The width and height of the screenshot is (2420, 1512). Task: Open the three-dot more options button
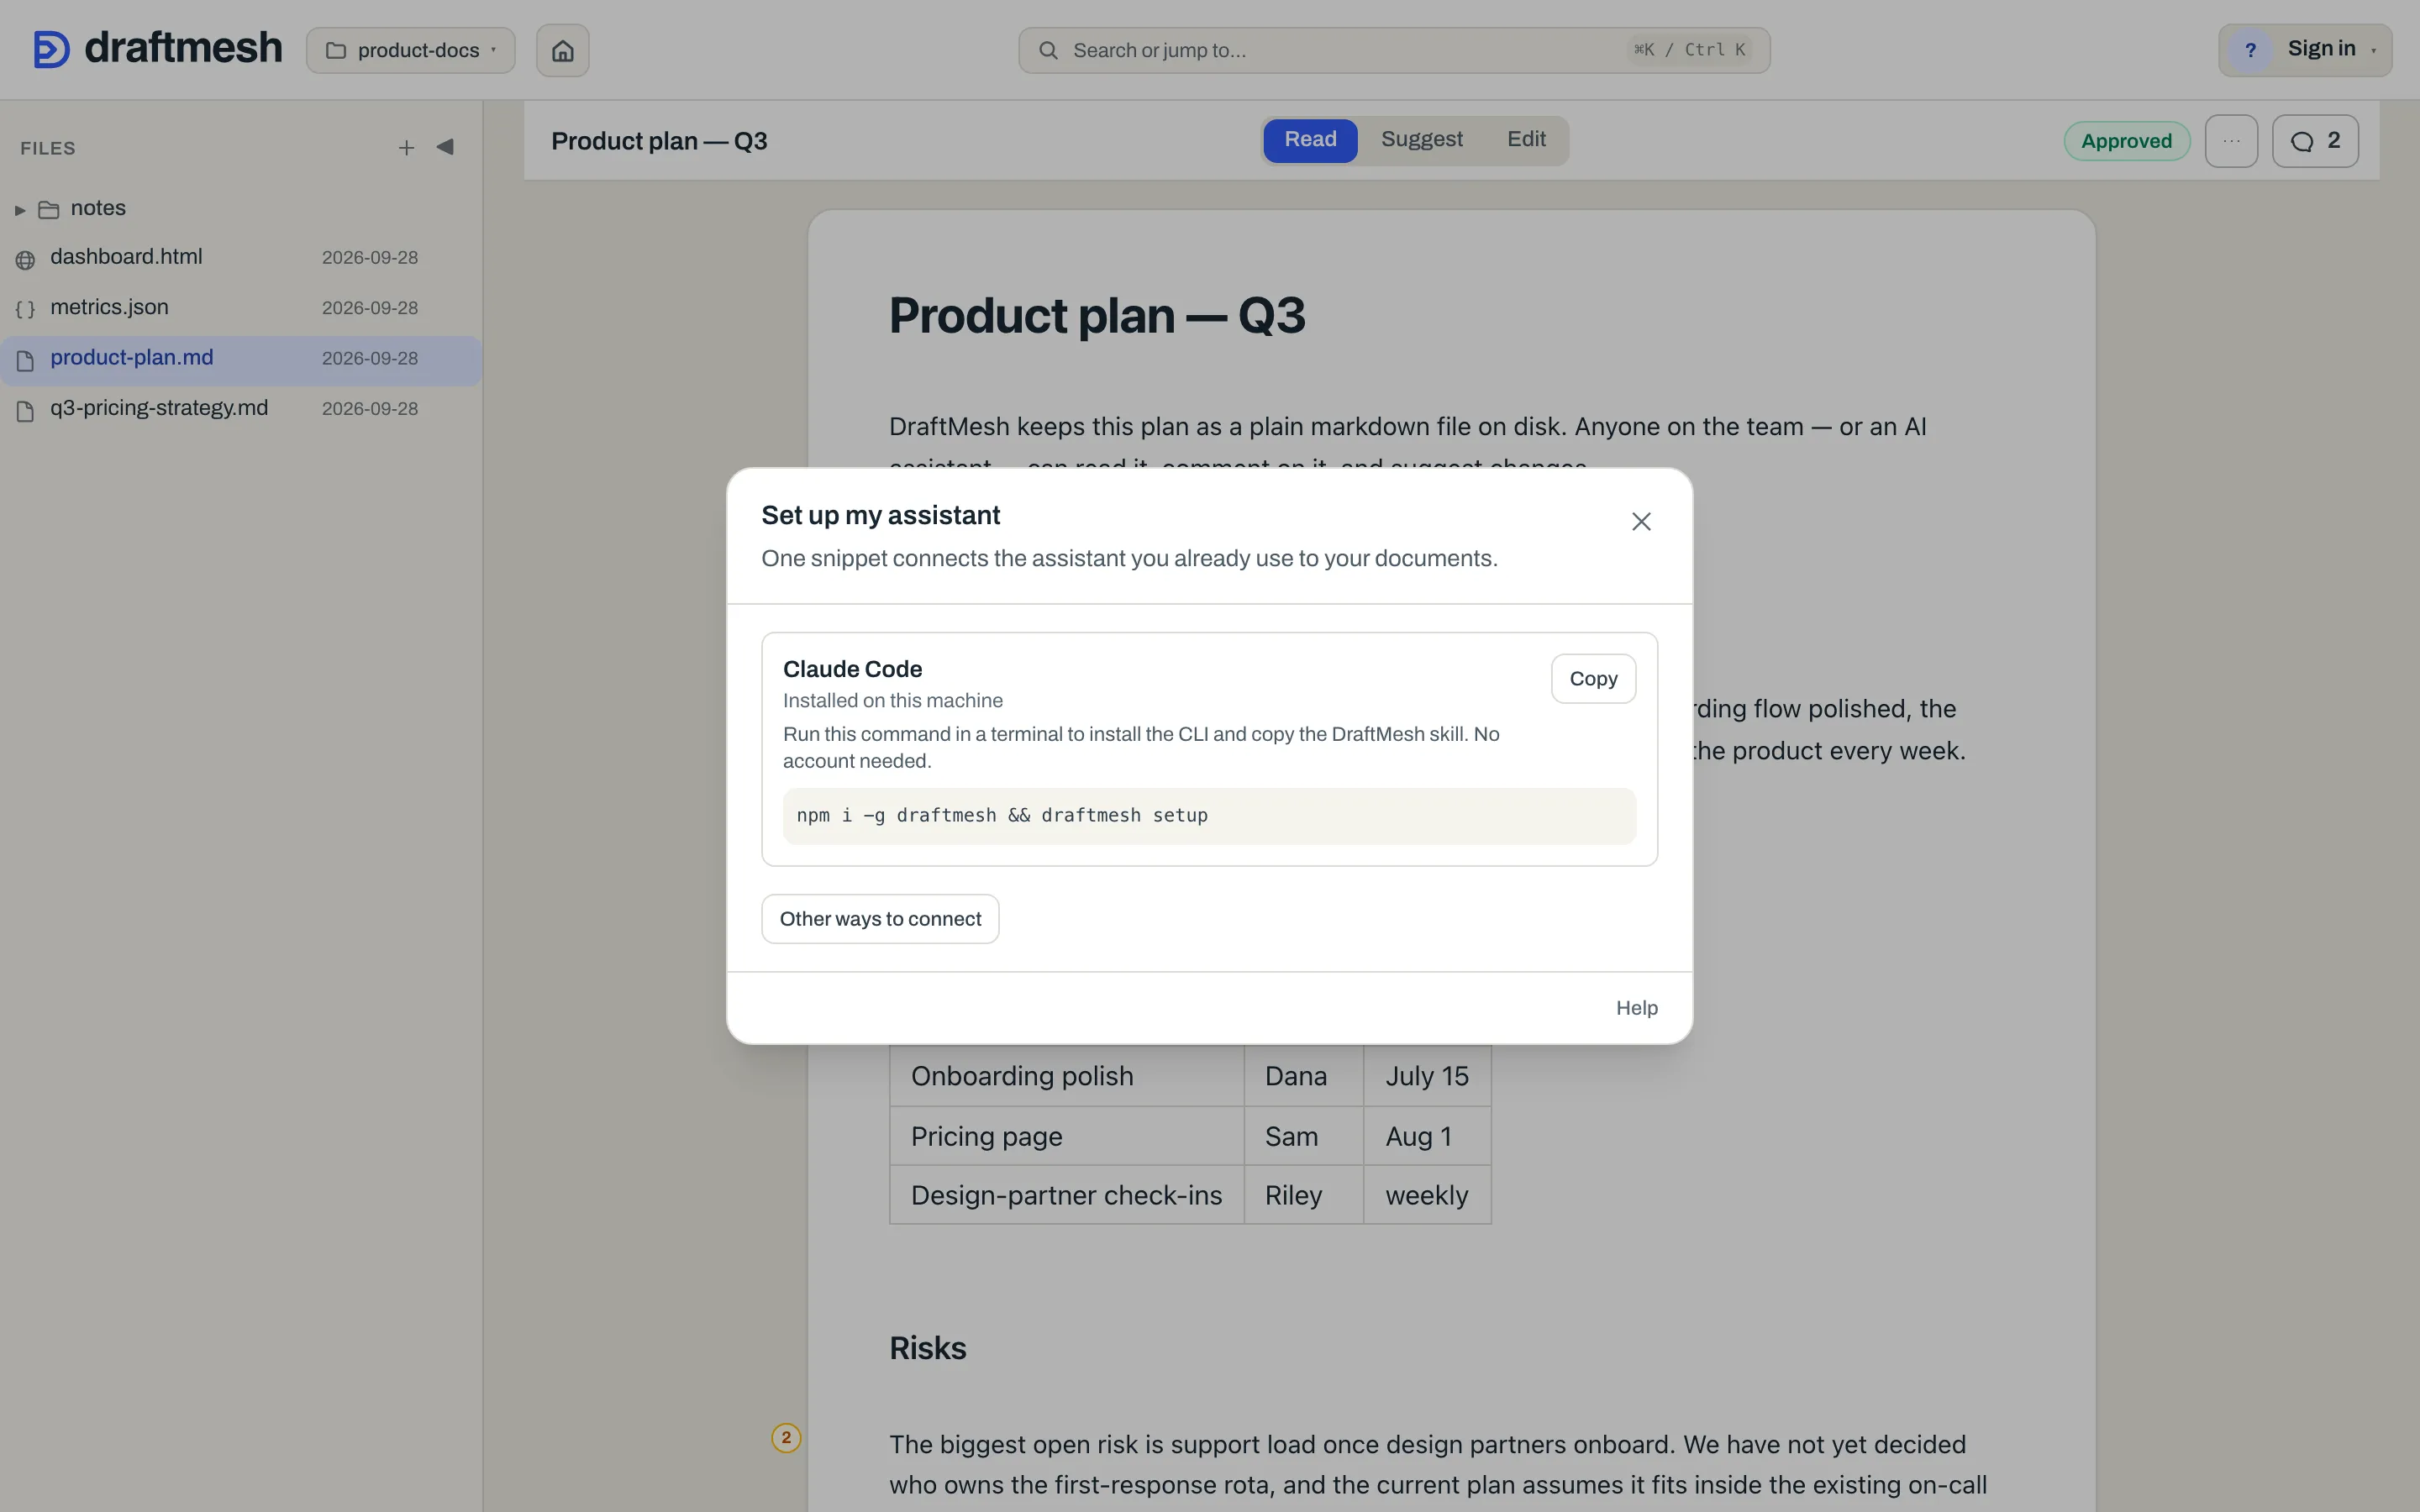coord(2231,141)
